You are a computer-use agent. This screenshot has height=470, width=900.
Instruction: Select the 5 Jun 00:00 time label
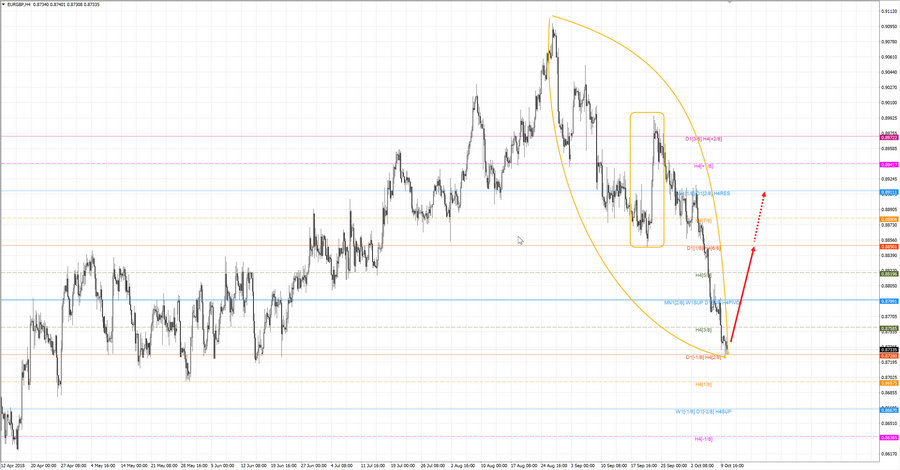click(223, 466)
